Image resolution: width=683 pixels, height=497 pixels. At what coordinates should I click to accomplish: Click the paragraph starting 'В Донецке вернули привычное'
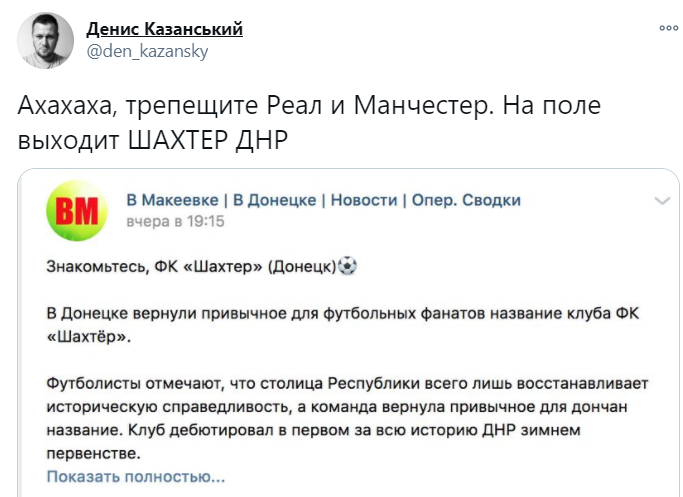pyautogui.click(x=343, y=325)
